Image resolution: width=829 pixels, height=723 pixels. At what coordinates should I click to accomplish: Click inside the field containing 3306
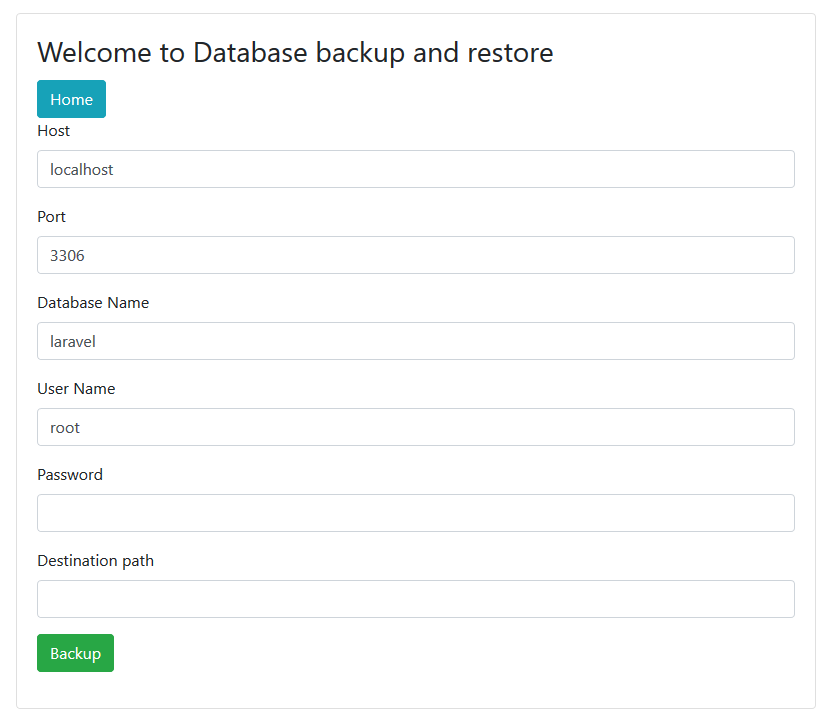(415, 255)
